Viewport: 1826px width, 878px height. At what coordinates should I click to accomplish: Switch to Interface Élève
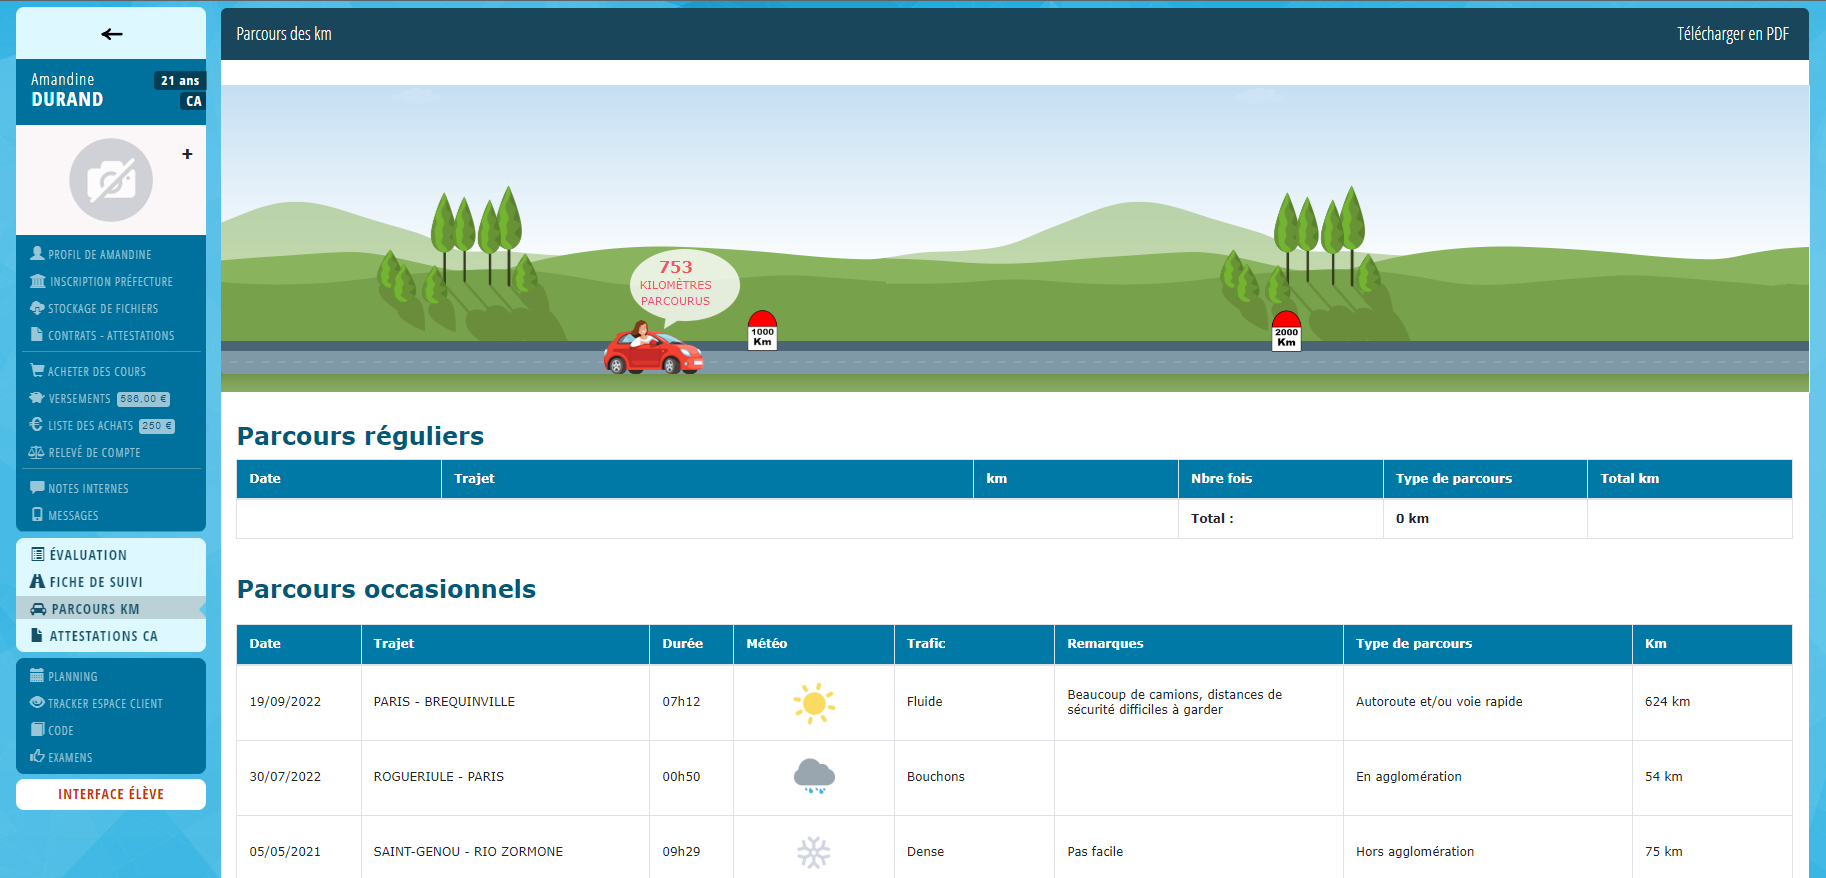(x=111, y=794)
